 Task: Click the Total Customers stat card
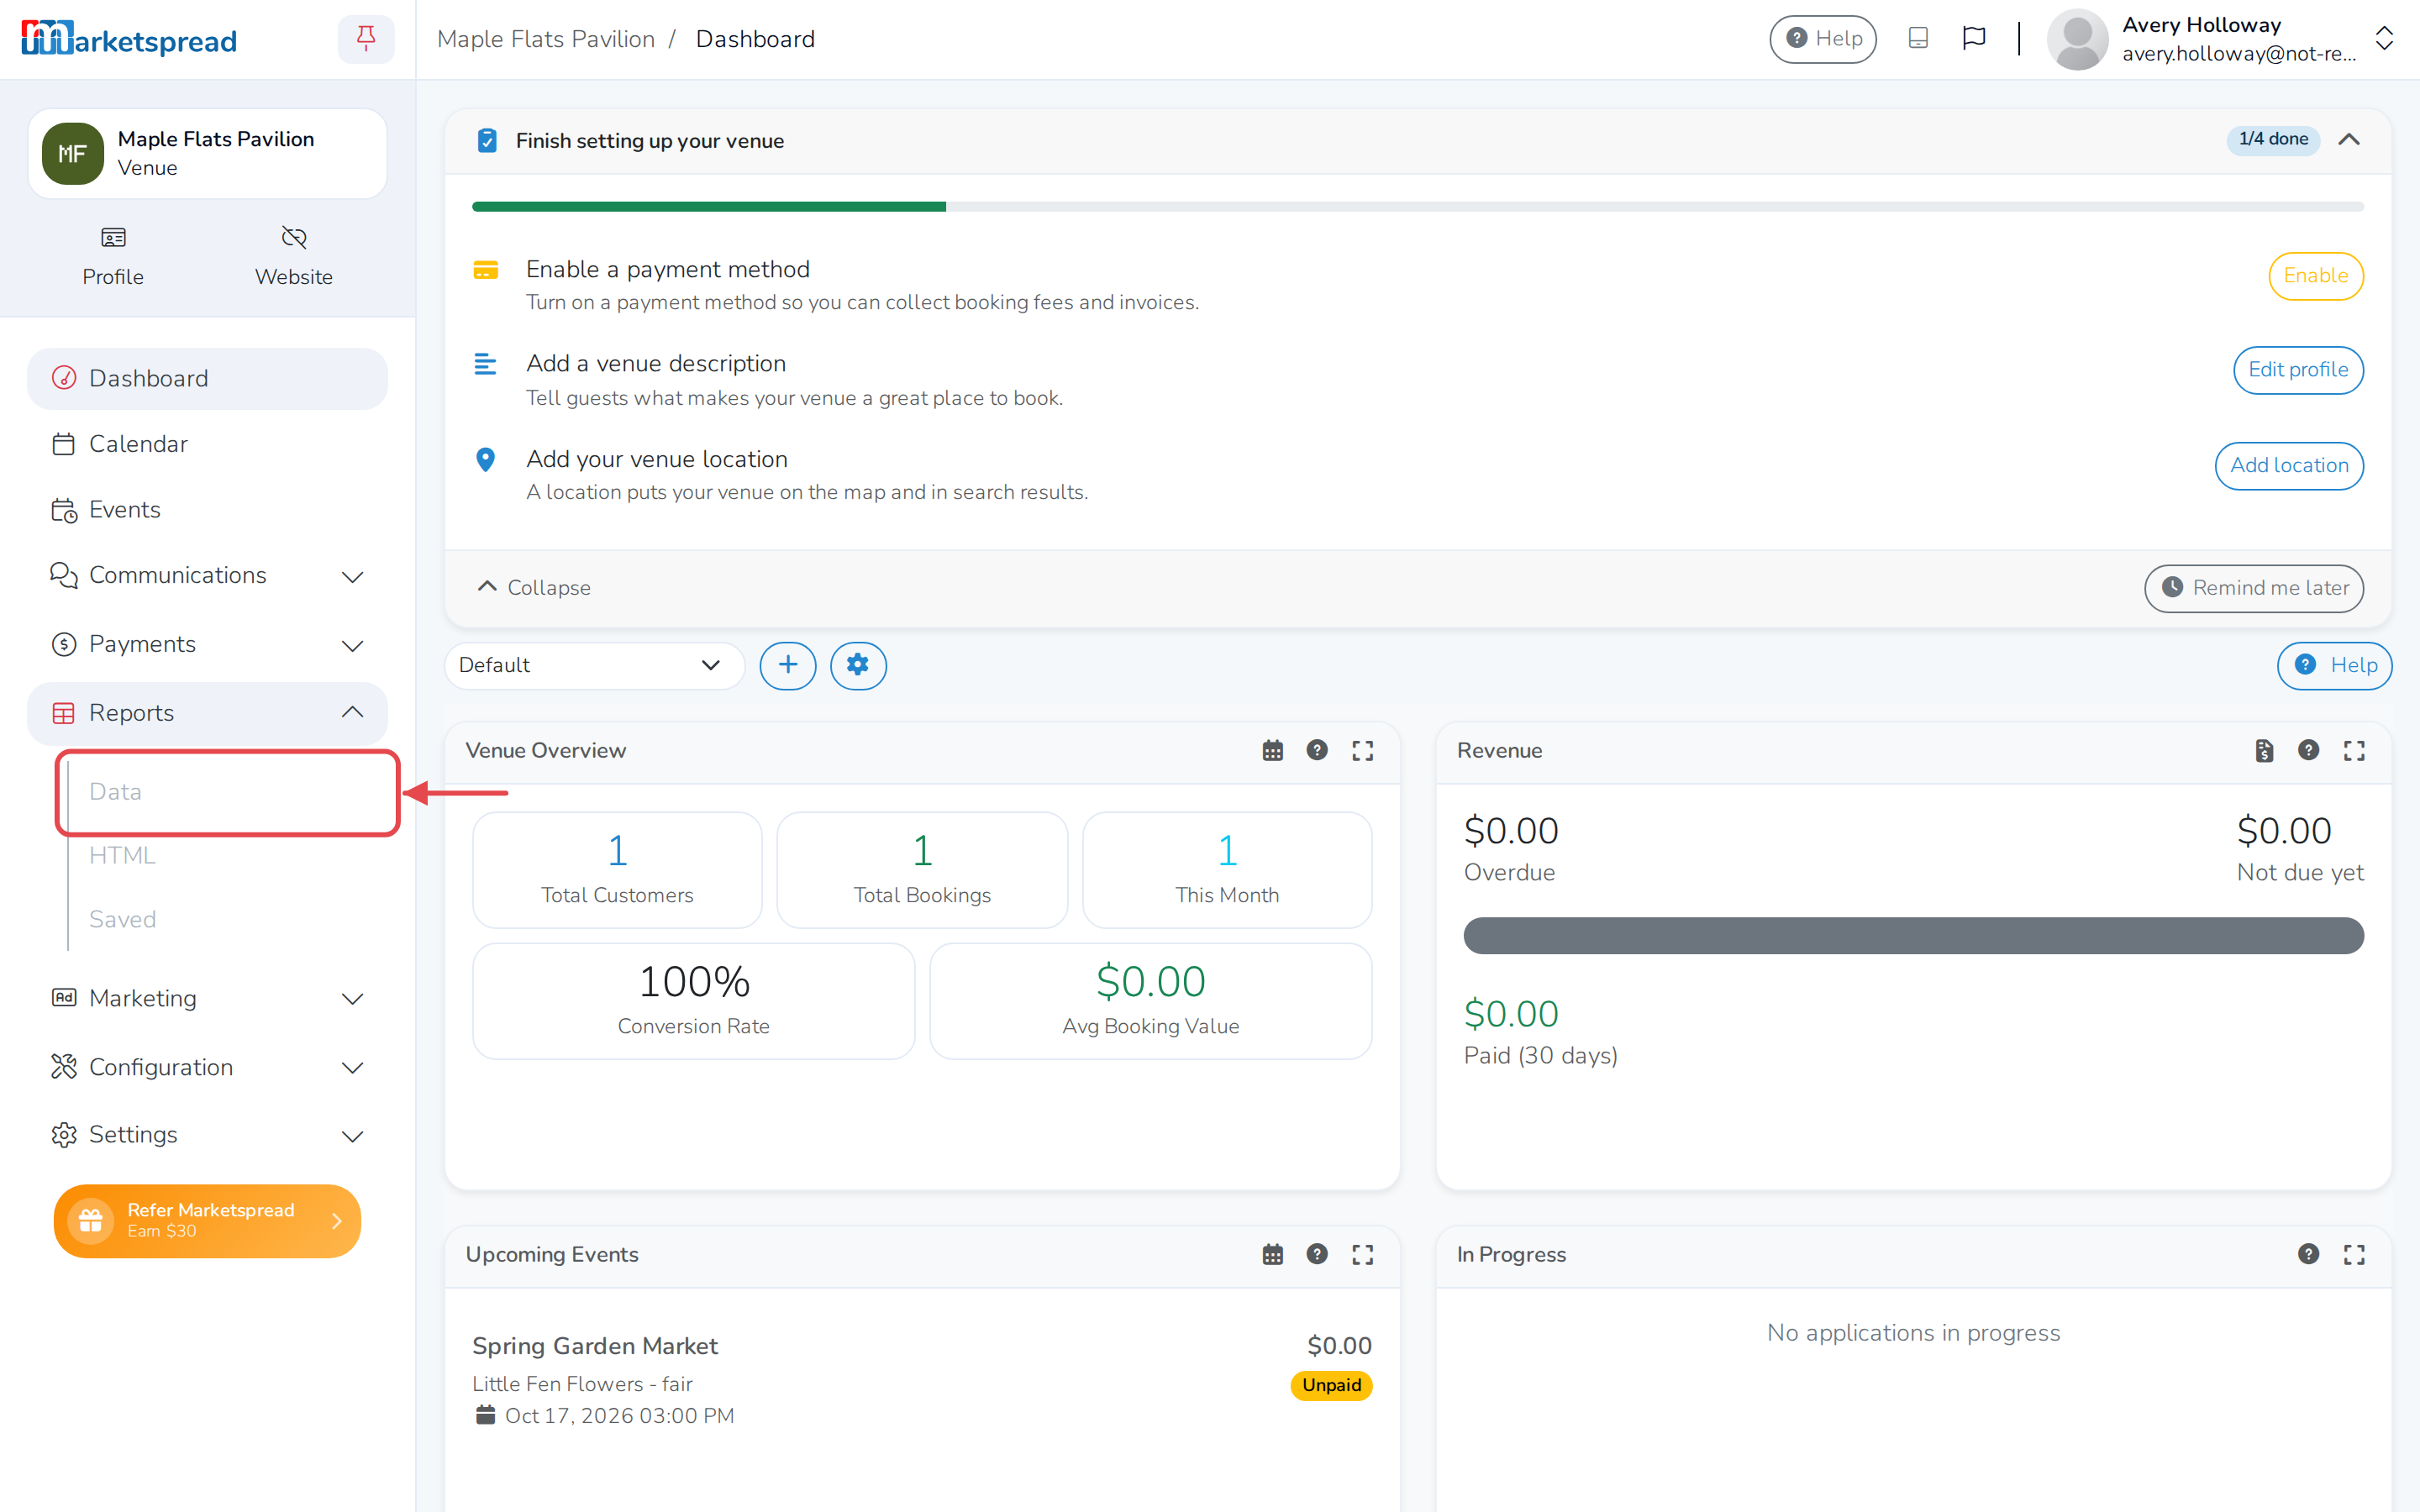(617, 870)
